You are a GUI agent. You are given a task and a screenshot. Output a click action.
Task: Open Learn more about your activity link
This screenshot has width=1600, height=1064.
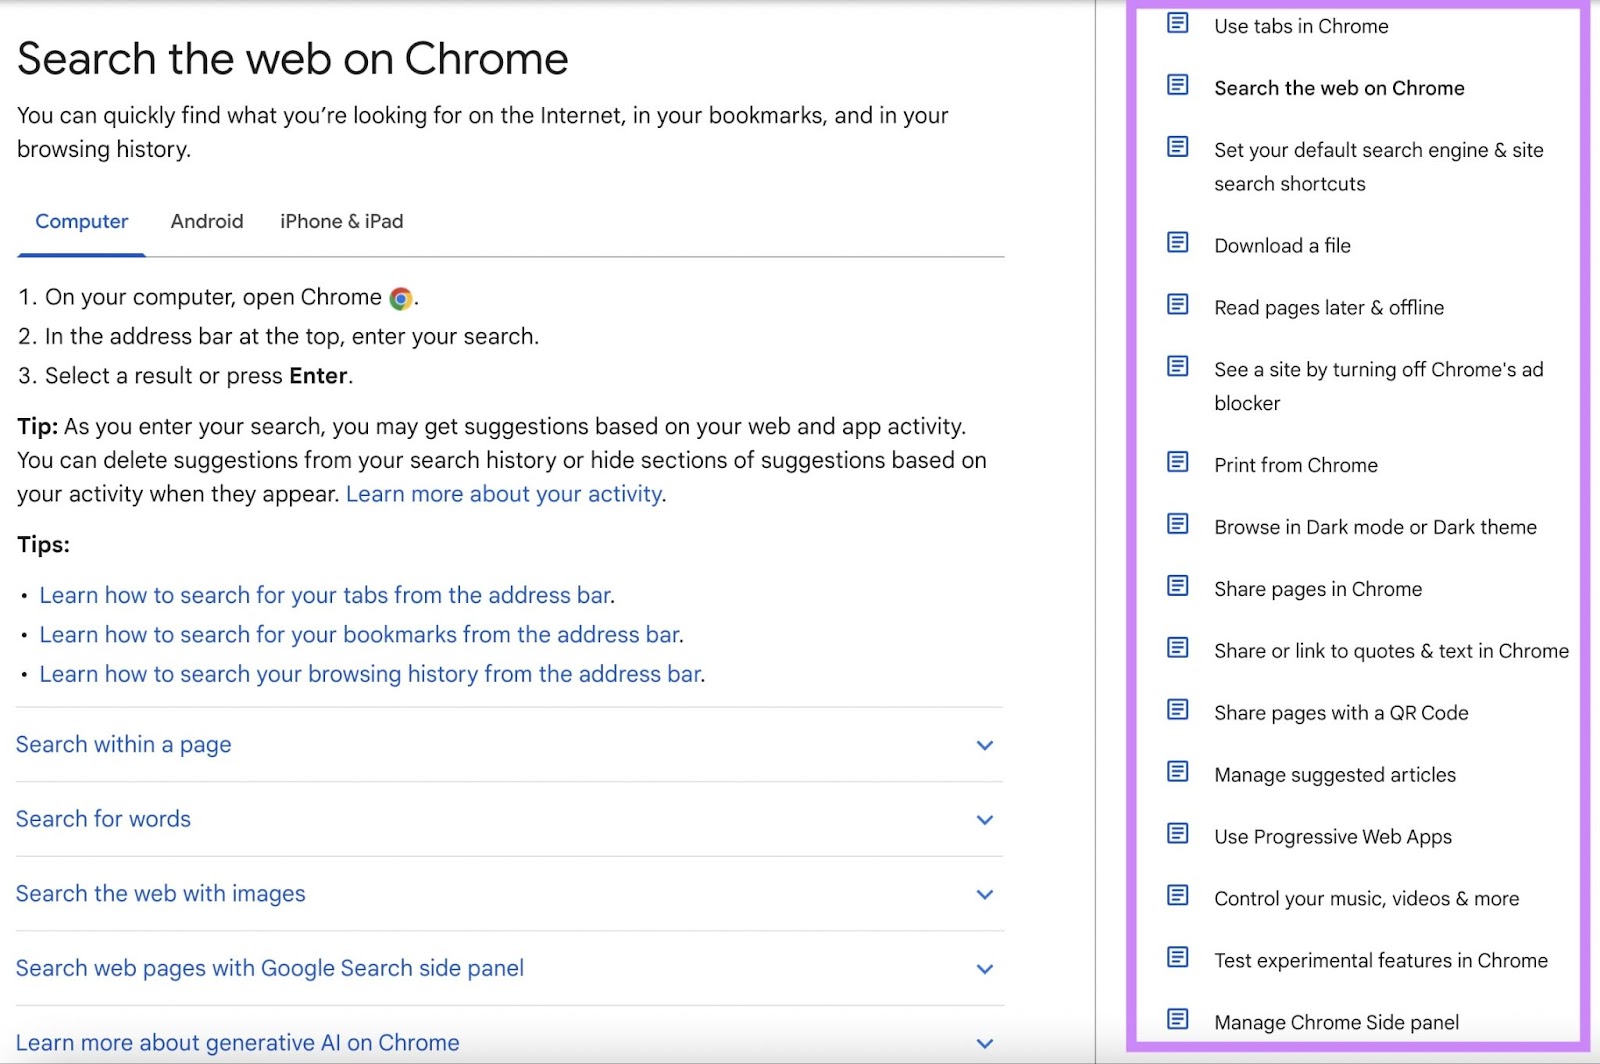pyautogui.click(x=503, y=493)
